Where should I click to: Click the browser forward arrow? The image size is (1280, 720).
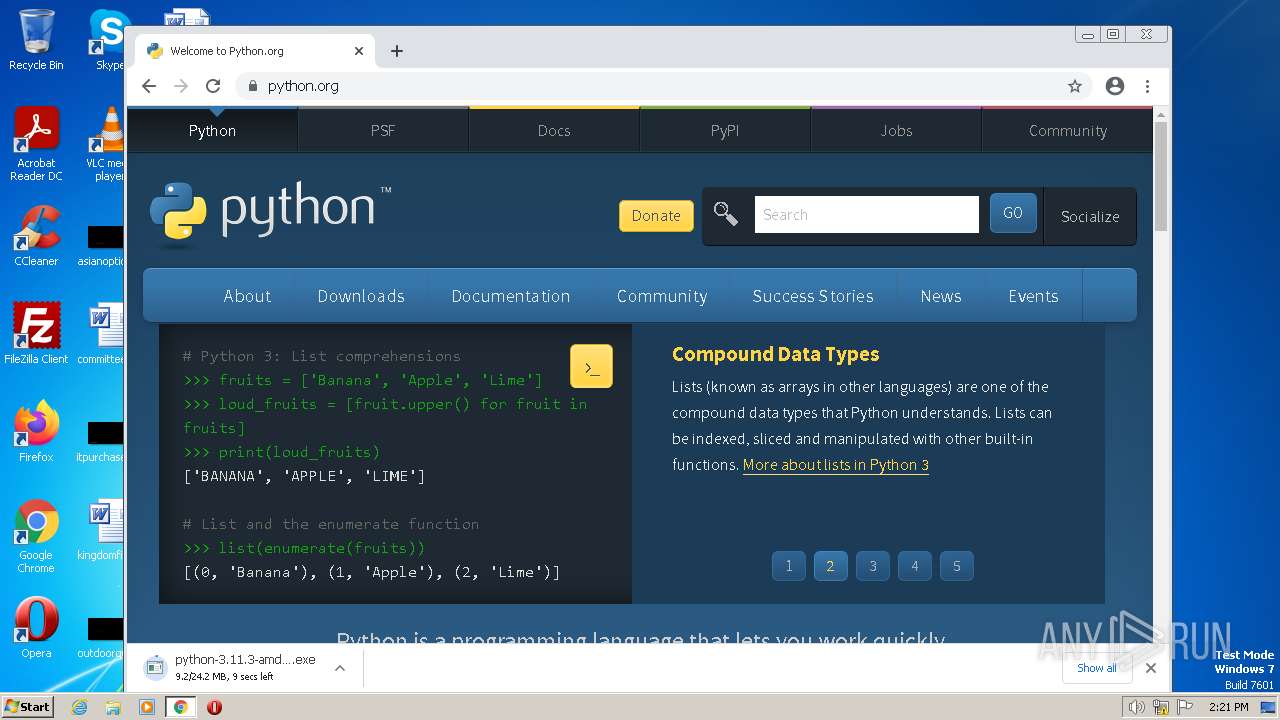pos(181,86)
